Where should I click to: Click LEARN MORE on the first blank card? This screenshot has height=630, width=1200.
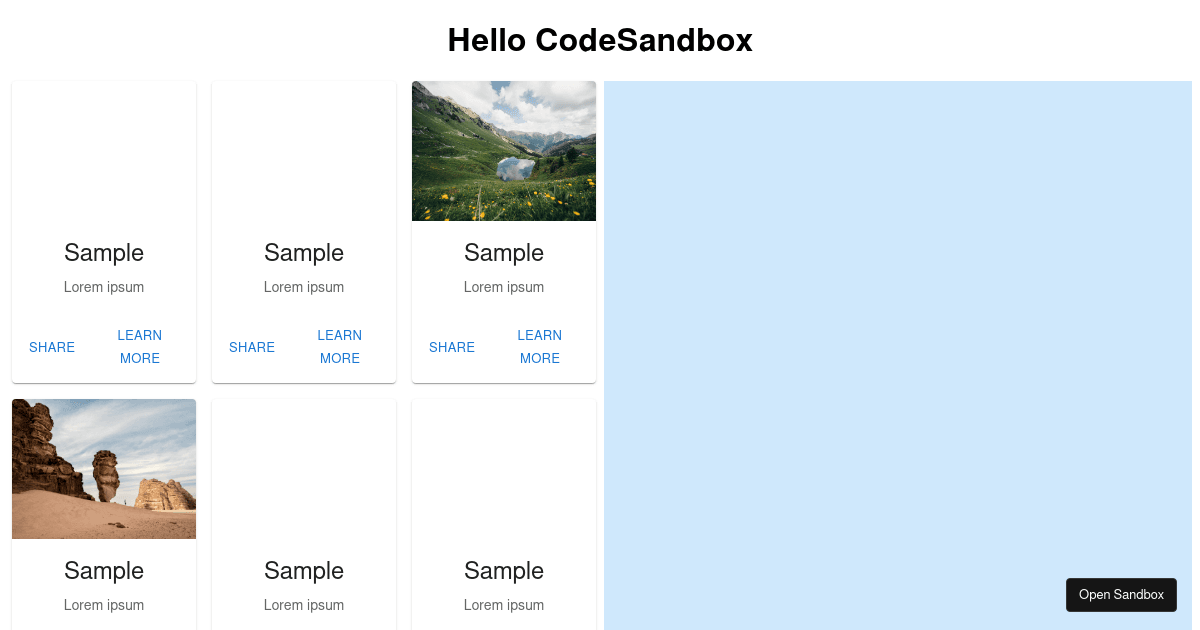pyautogui.click(x=140, y=347)
